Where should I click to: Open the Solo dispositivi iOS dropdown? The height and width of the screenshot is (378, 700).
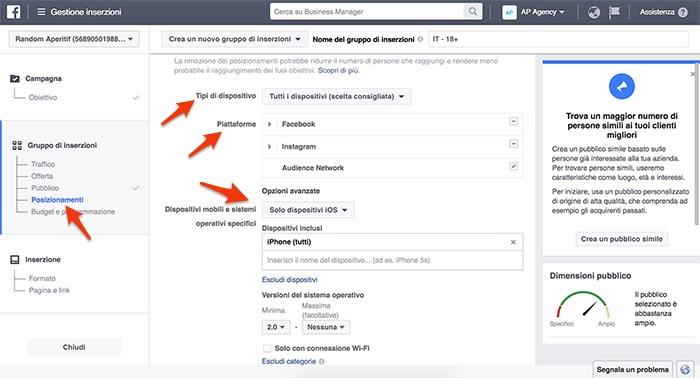point(308,210)
